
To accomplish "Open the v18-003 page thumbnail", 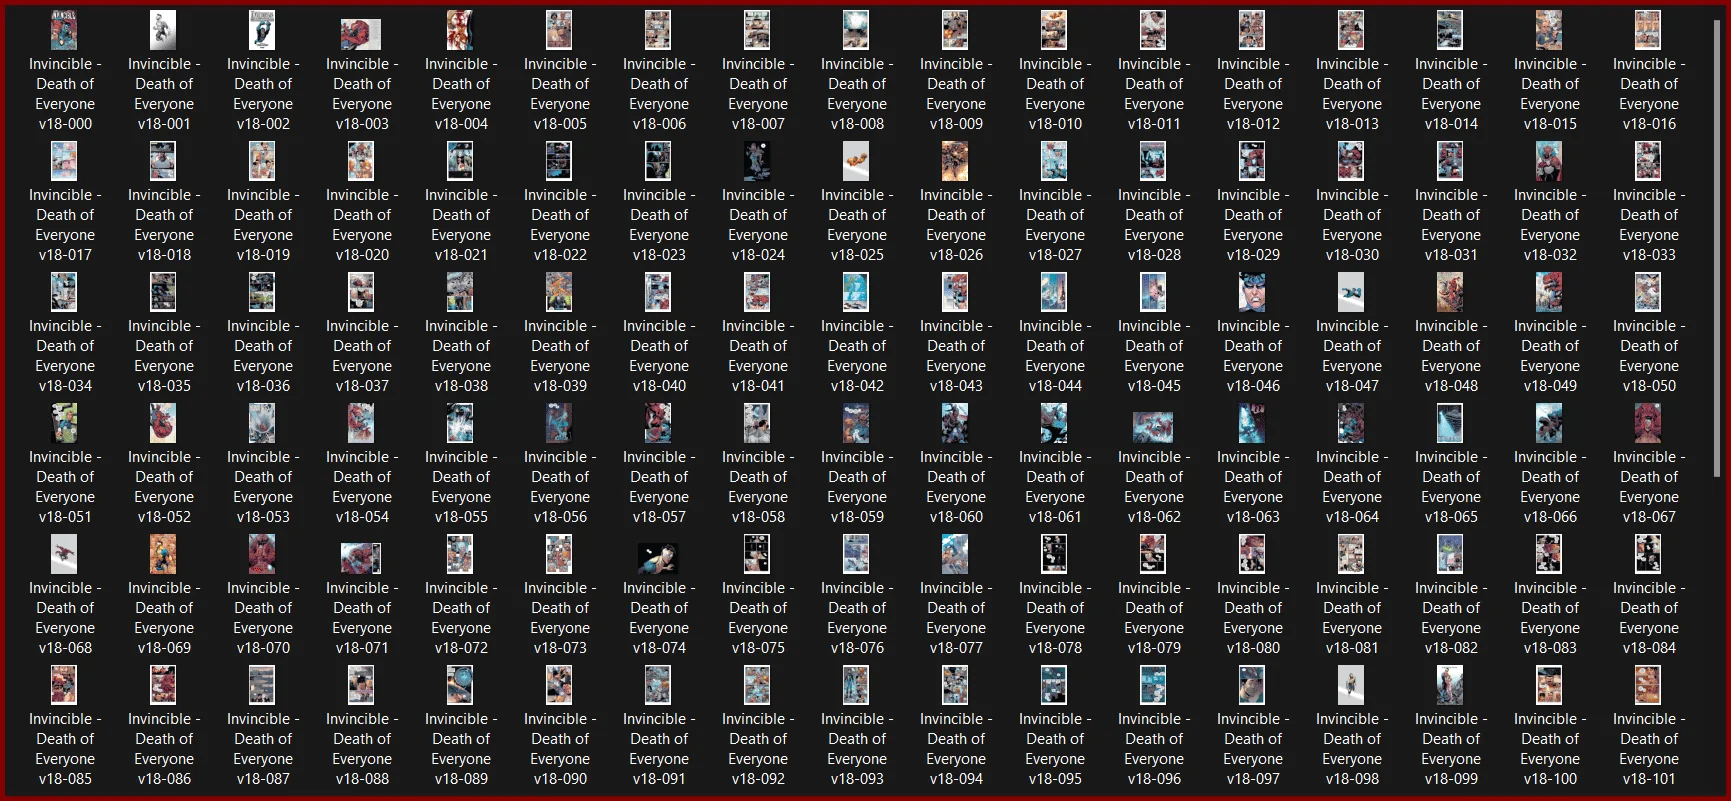I will coord(361,34).
